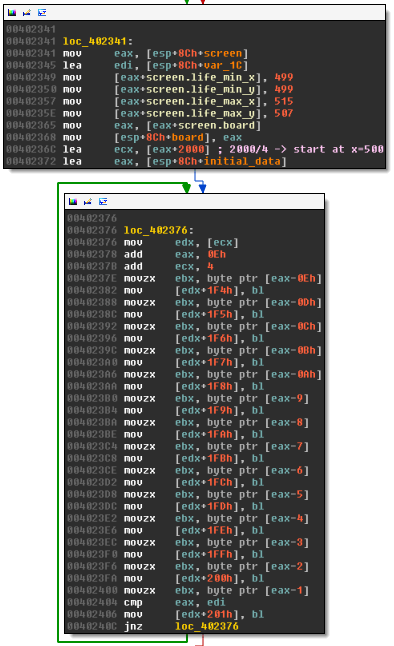
Task: Click operand [eax-5]
Action: pos(286,494)
